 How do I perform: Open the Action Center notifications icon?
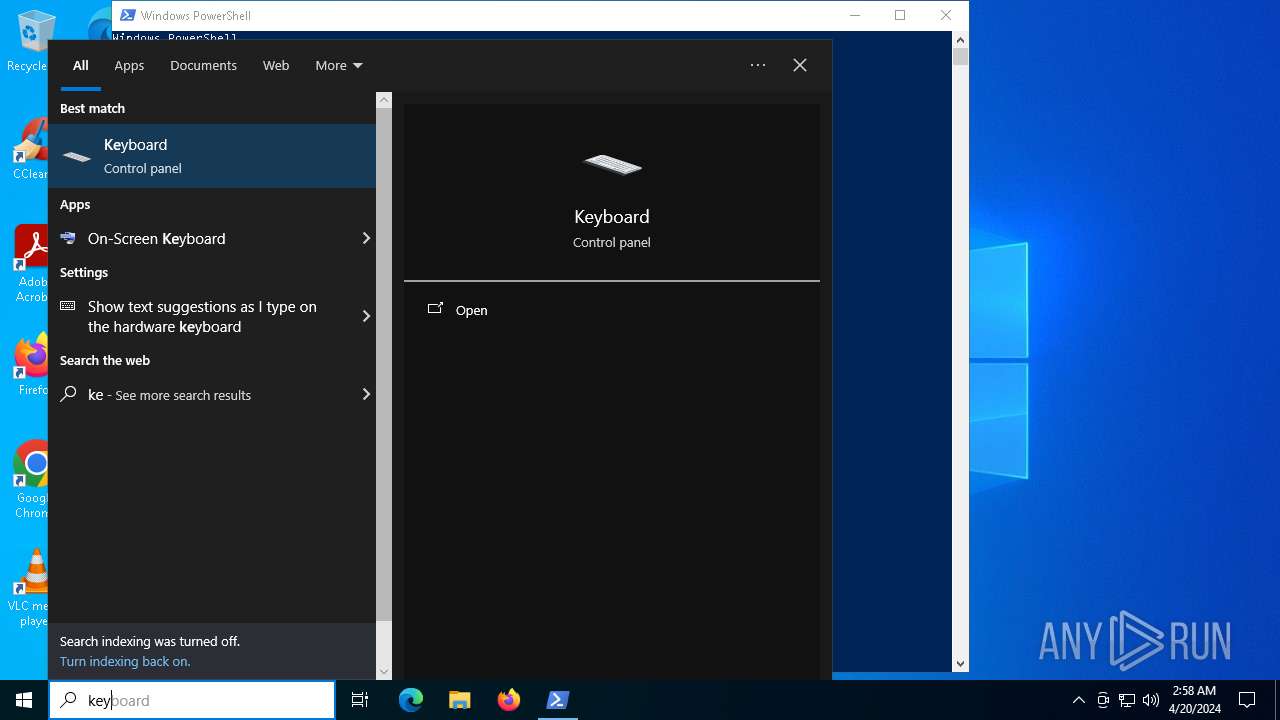(x=1247, y=700)
